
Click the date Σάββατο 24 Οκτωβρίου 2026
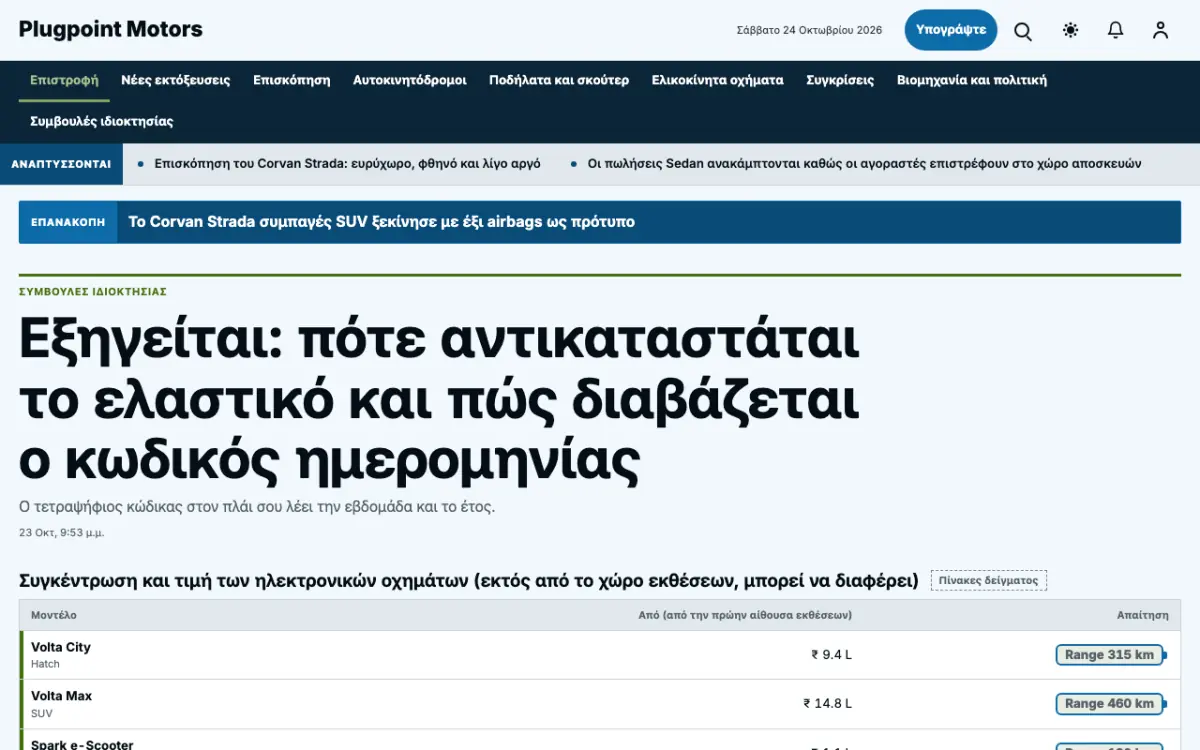(x=810, y=30)
